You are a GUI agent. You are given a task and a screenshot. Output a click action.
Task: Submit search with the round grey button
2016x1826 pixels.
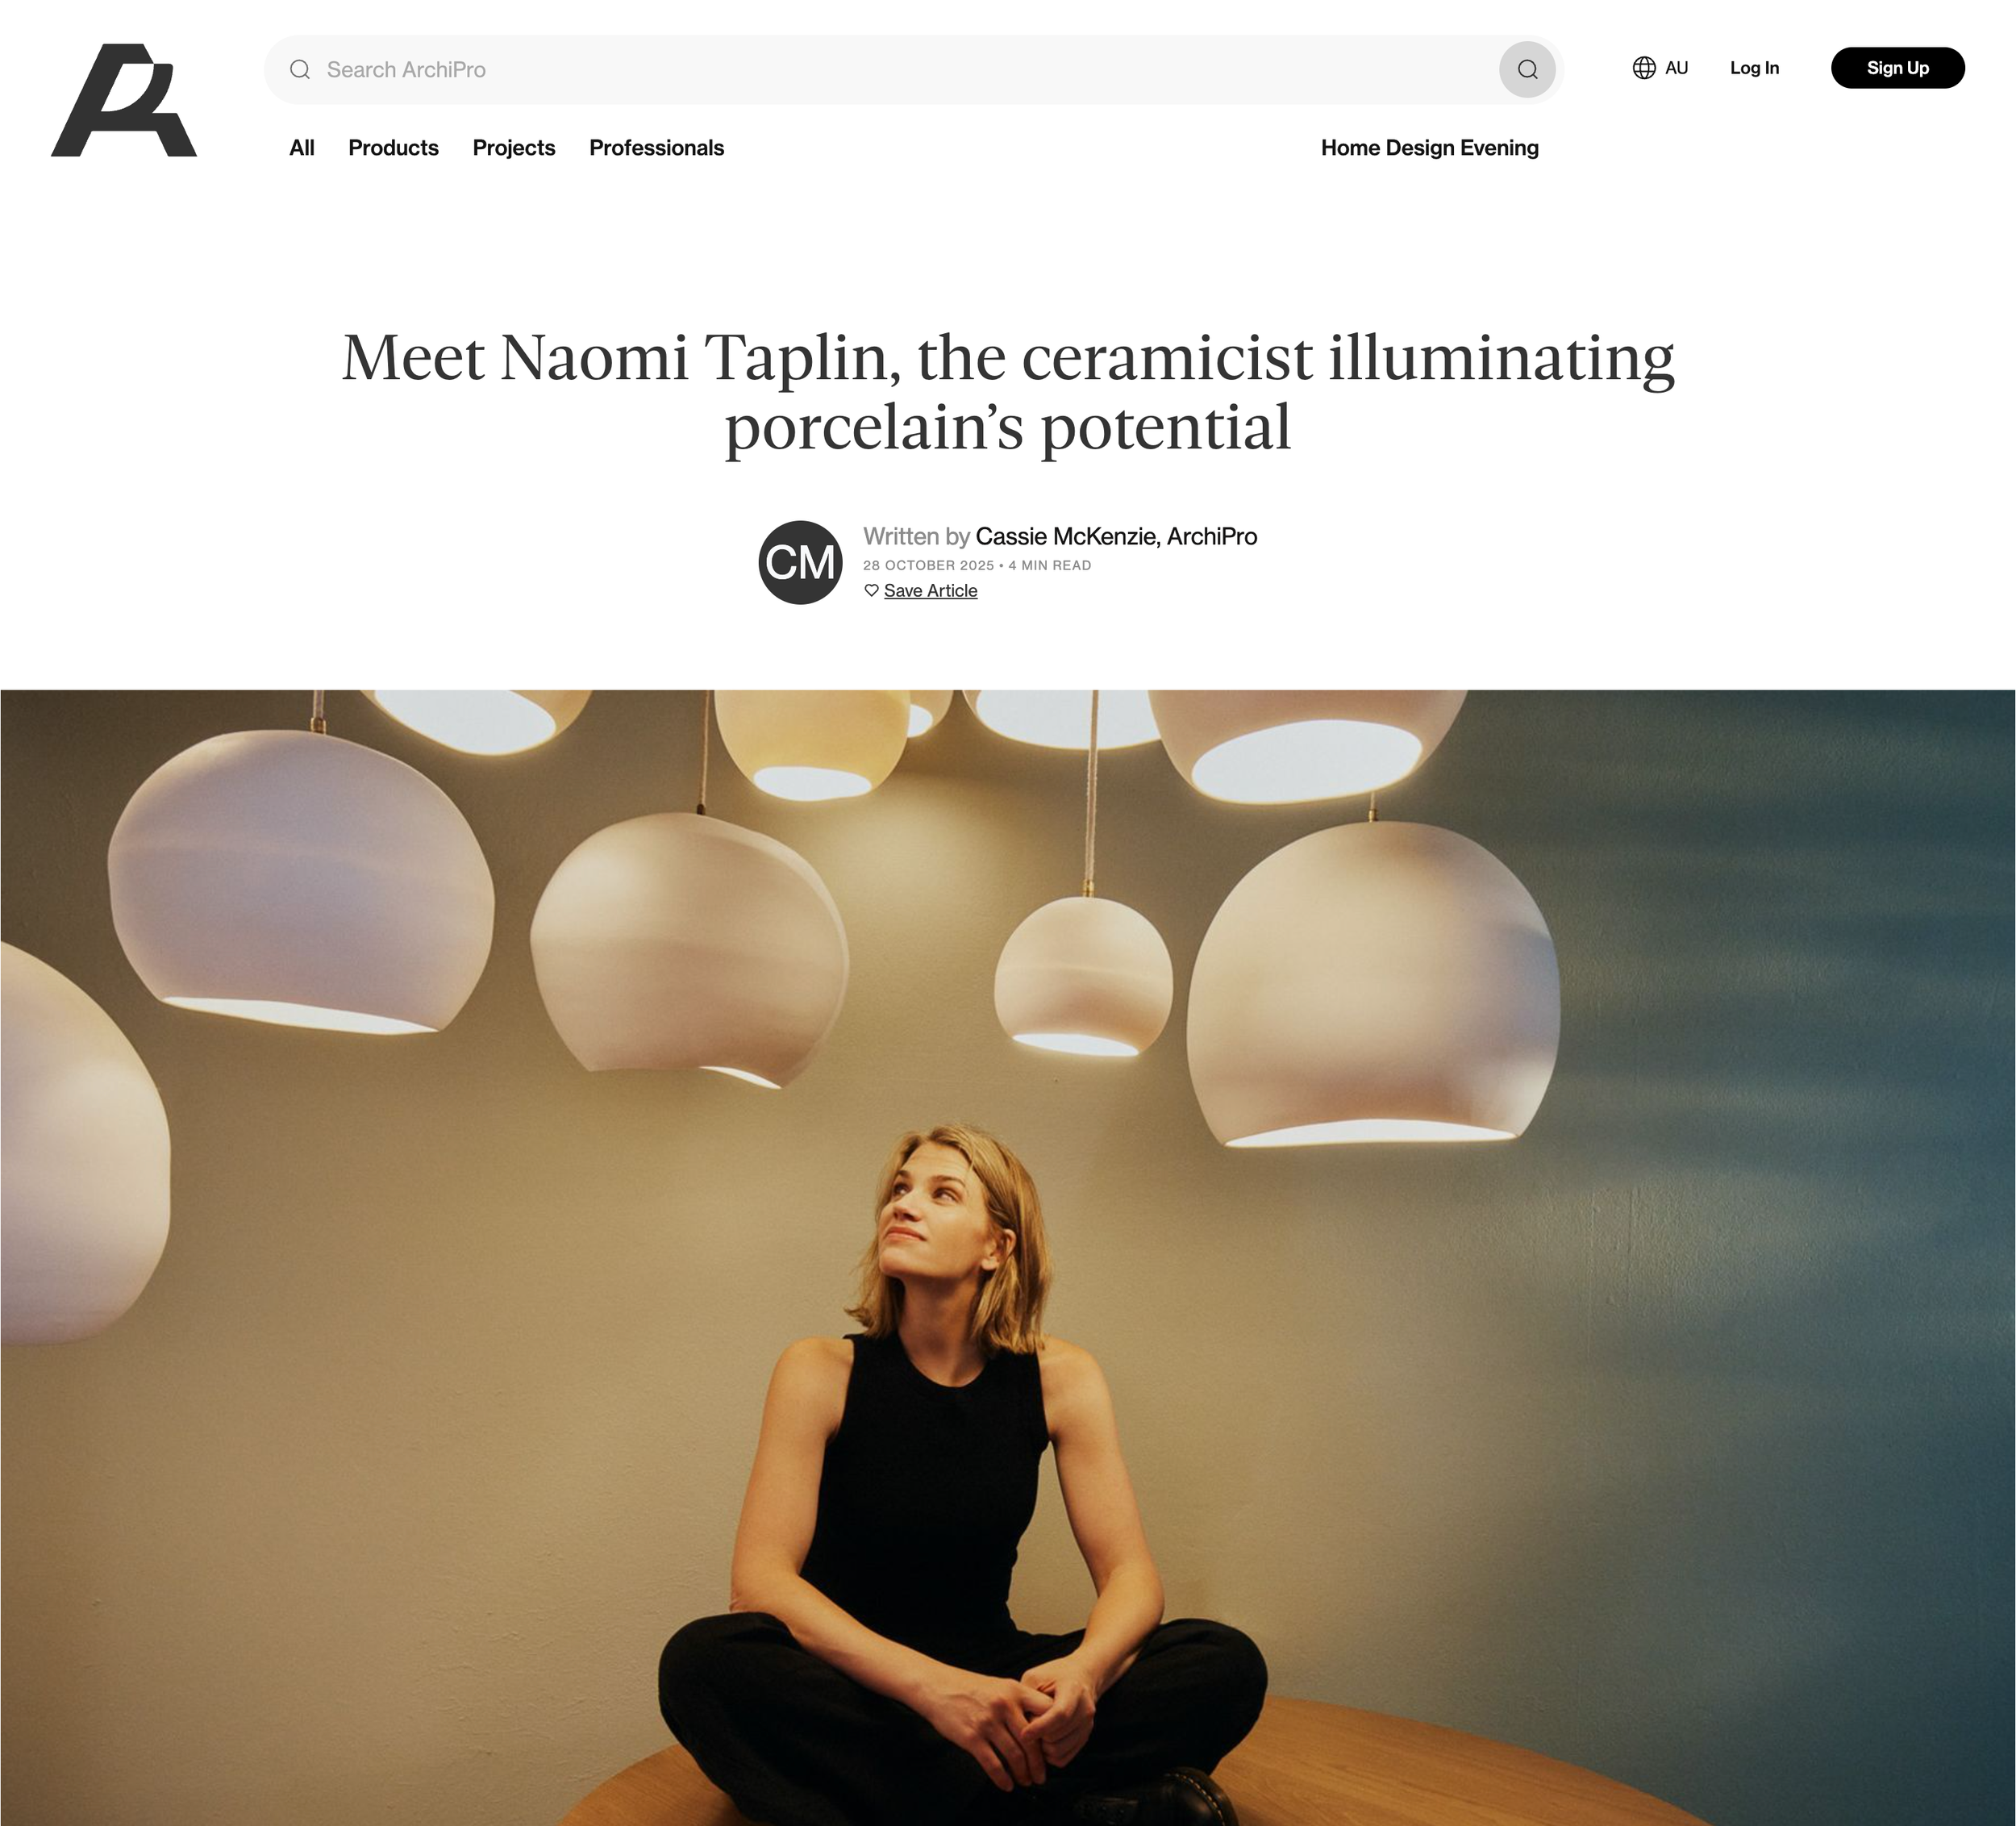pyautogui.click(x=1527, y=69)
